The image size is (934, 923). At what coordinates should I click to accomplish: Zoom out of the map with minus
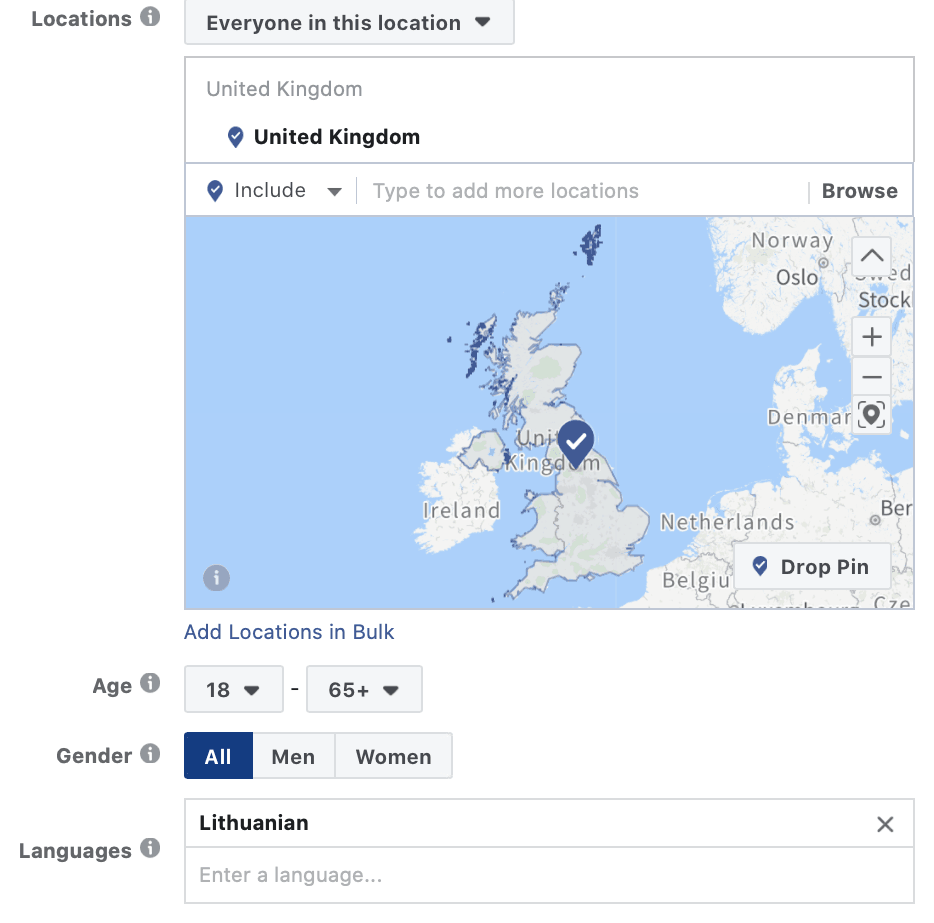872,377
